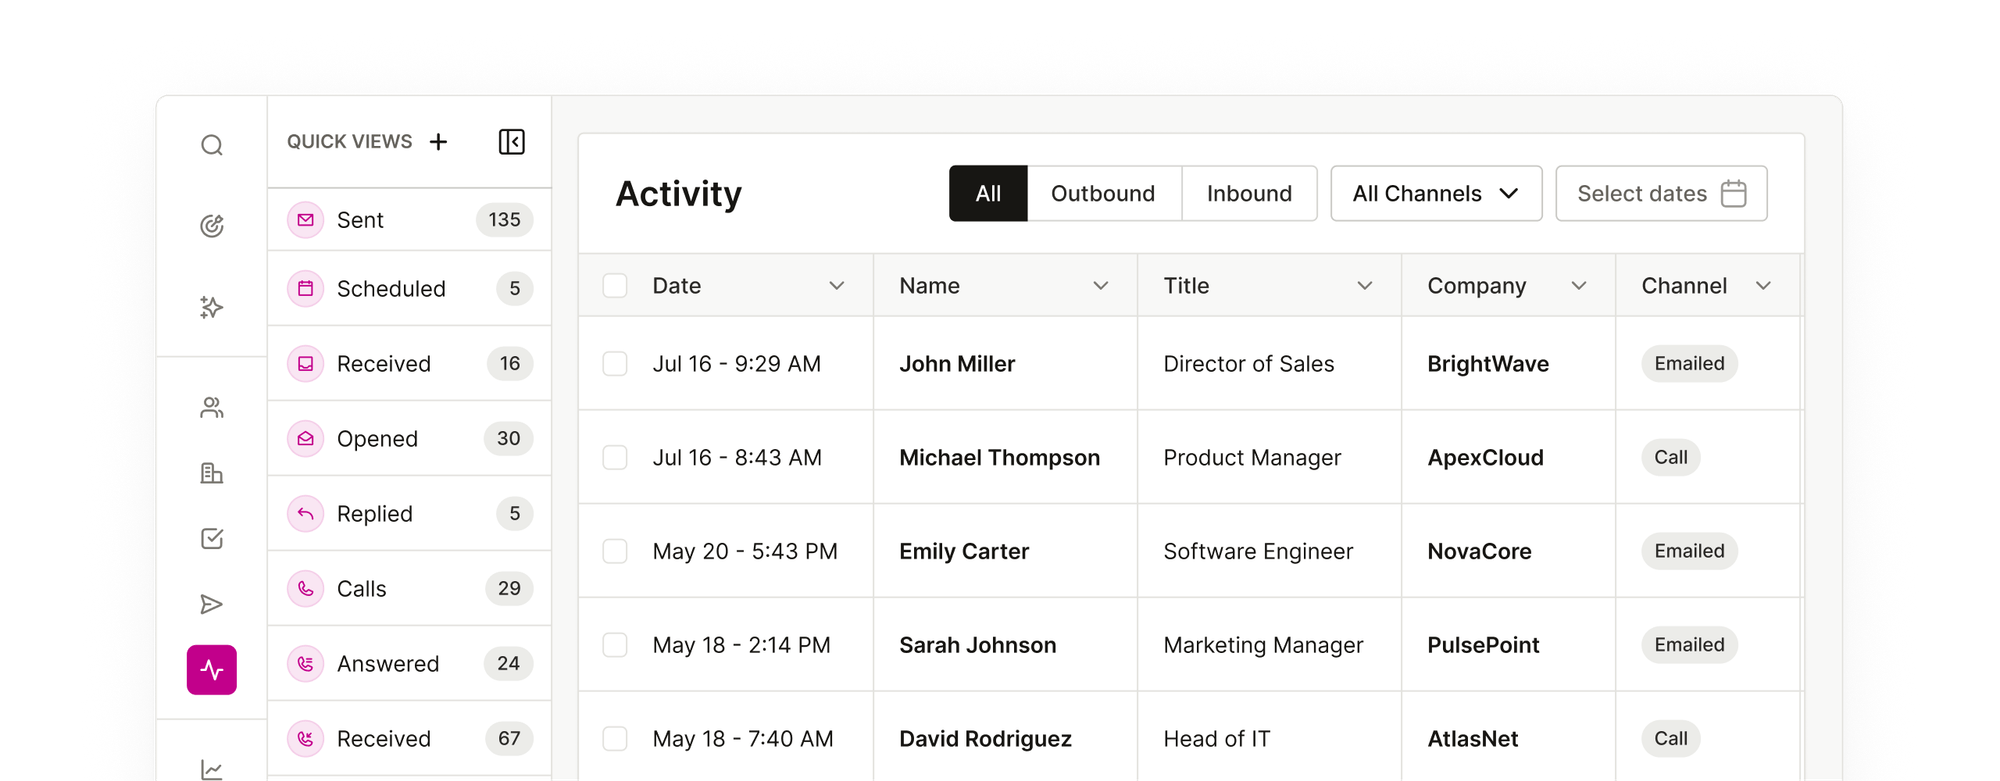Open the people contacts icon in sidebar
The image size is (2000, 781).
coord(211,408)
